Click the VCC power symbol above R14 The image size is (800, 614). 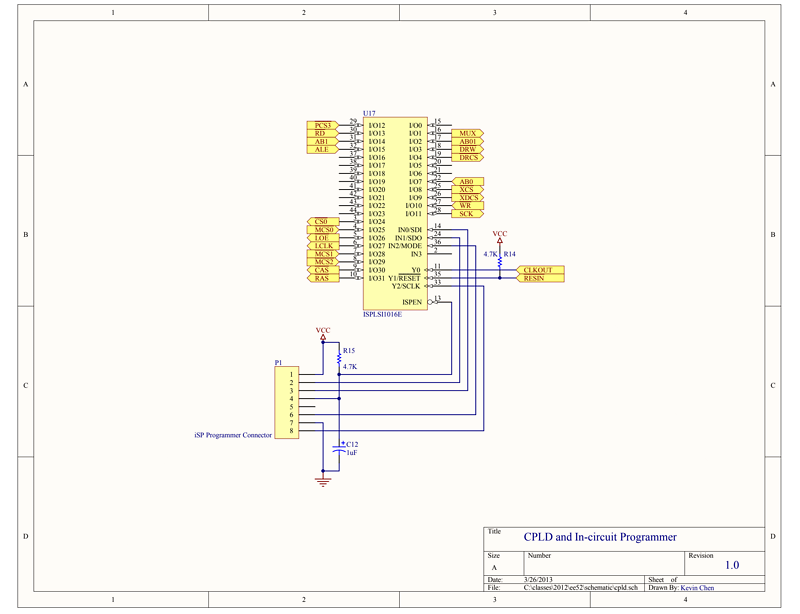500,237
